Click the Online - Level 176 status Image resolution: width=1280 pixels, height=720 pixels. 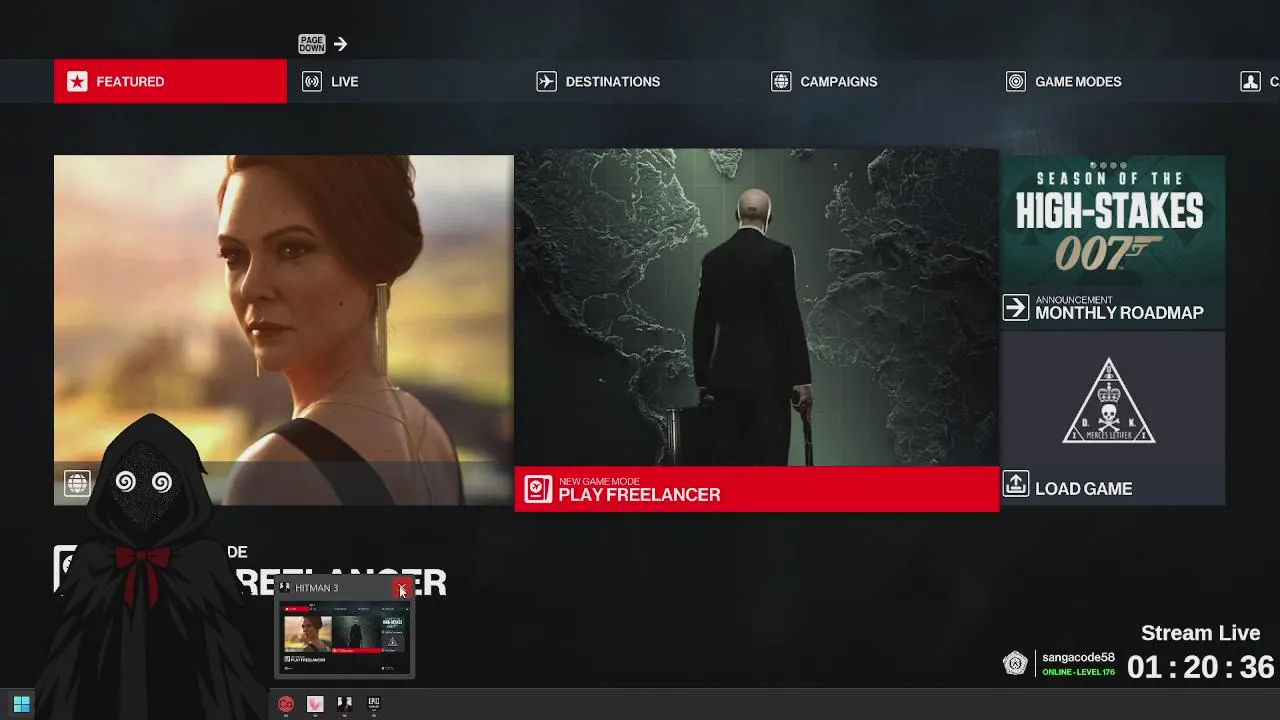pos(1078,672)
